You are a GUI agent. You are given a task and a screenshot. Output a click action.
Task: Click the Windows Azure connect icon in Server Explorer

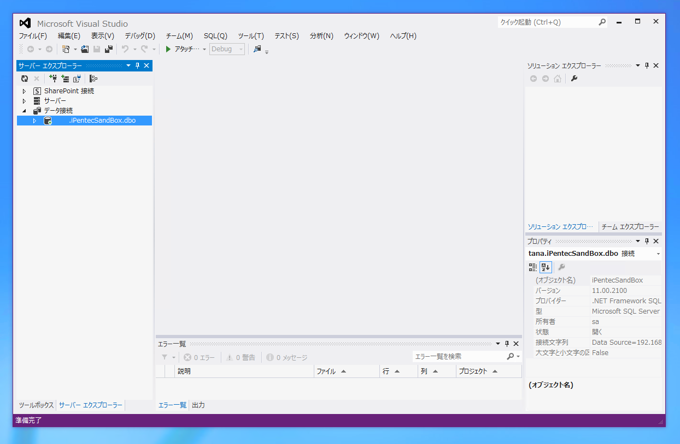[93, 78]
